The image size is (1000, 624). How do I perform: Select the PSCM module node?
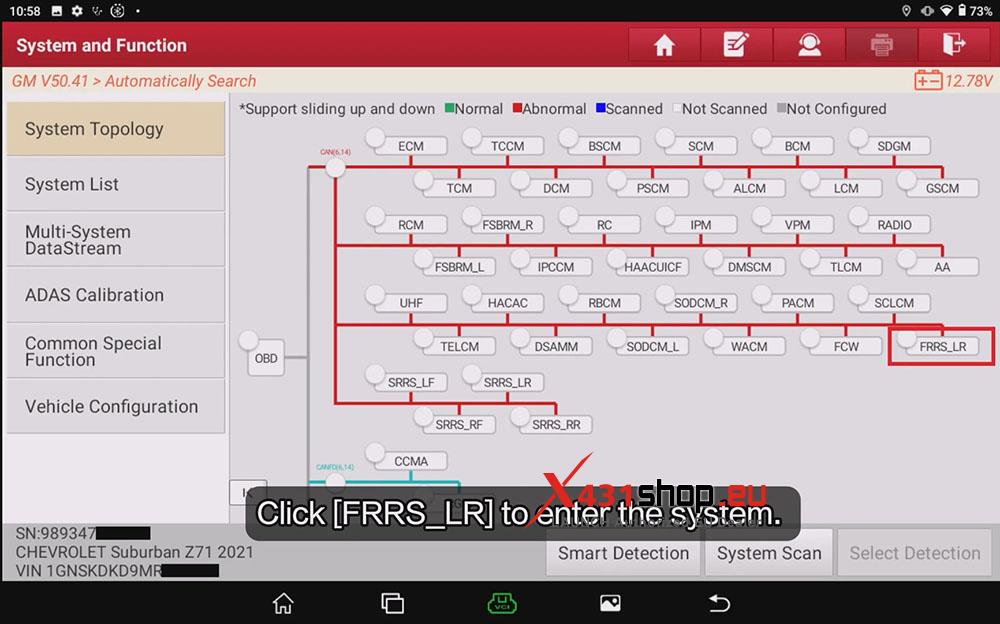(652, 188)
